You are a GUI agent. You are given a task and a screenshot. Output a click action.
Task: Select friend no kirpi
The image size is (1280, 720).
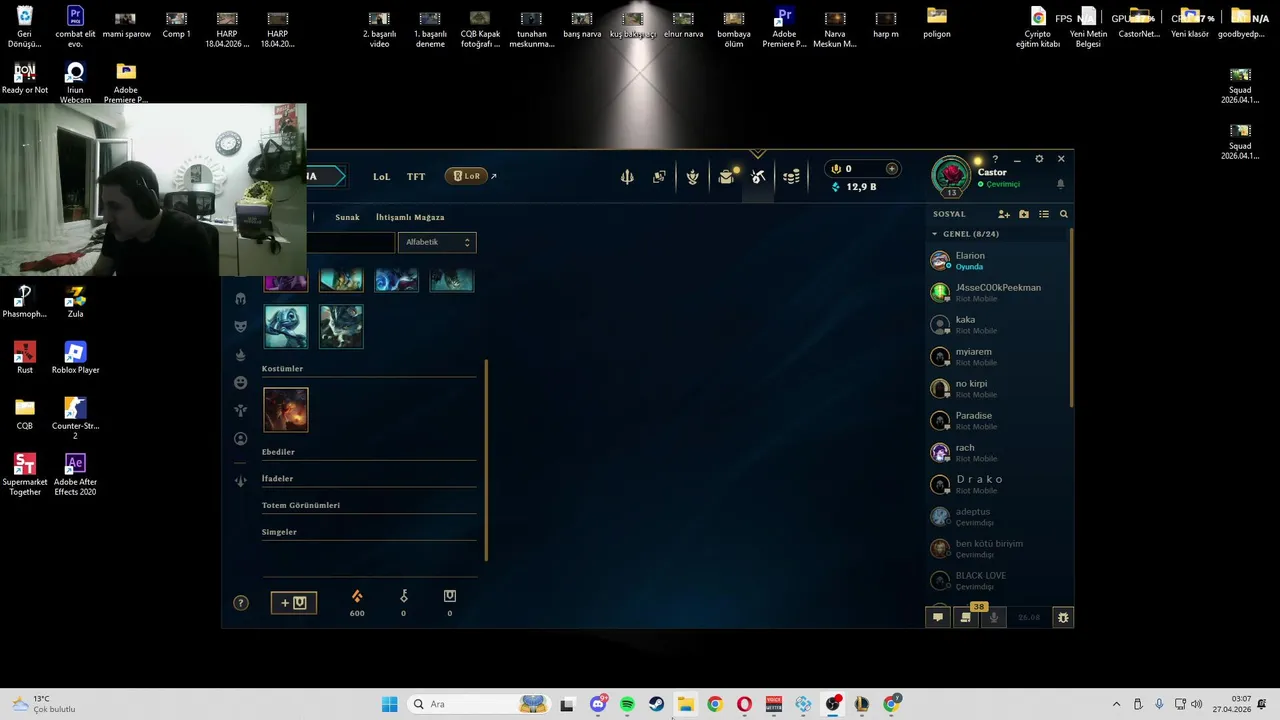tap(998, 389)
